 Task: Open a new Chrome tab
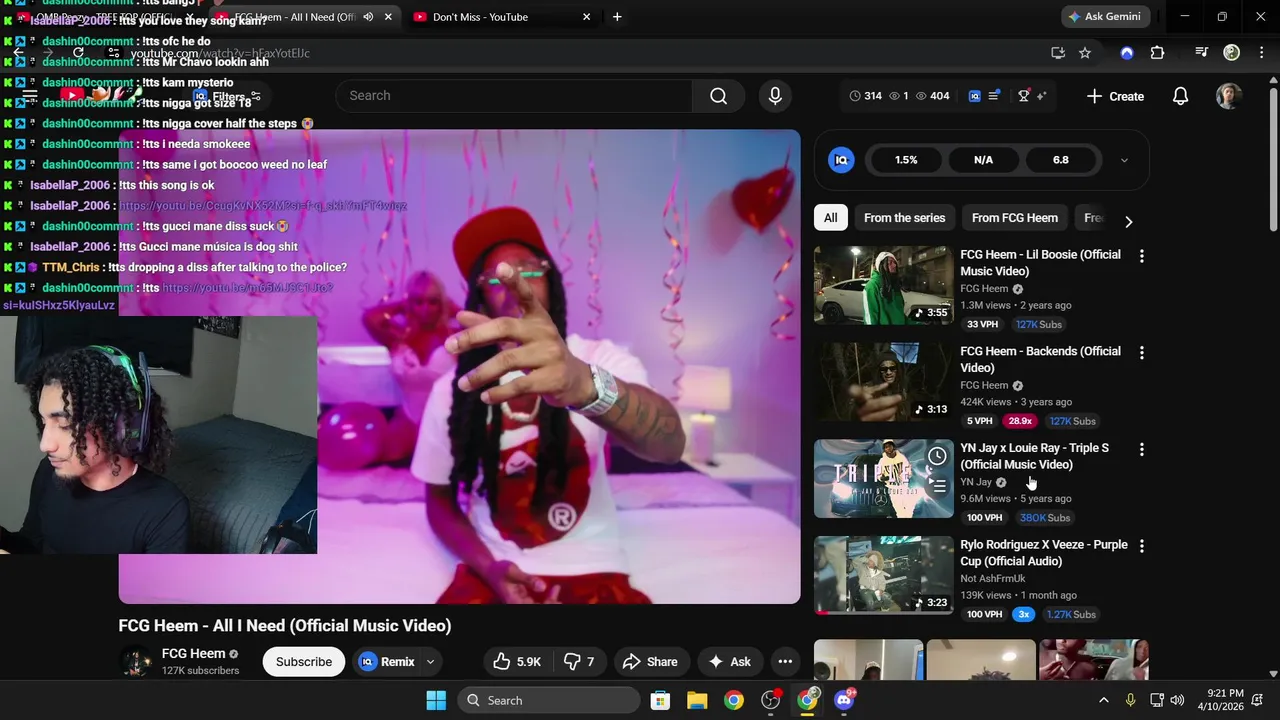[x=617, y=17]
